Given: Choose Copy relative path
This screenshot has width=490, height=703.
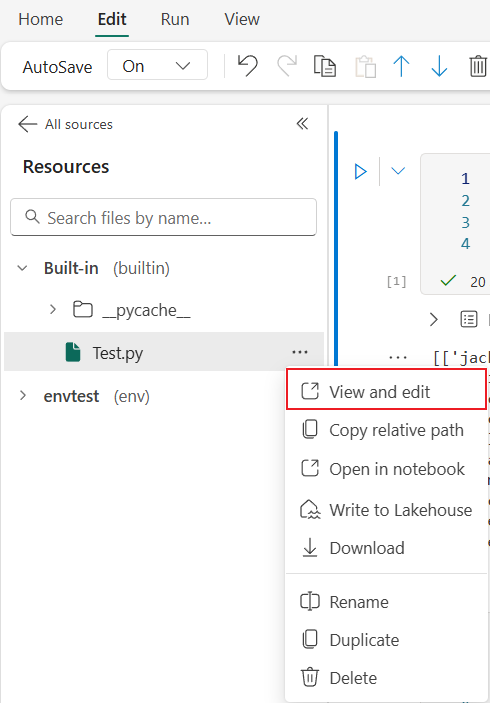Looking at the screenshot, I should click(386, 430).
